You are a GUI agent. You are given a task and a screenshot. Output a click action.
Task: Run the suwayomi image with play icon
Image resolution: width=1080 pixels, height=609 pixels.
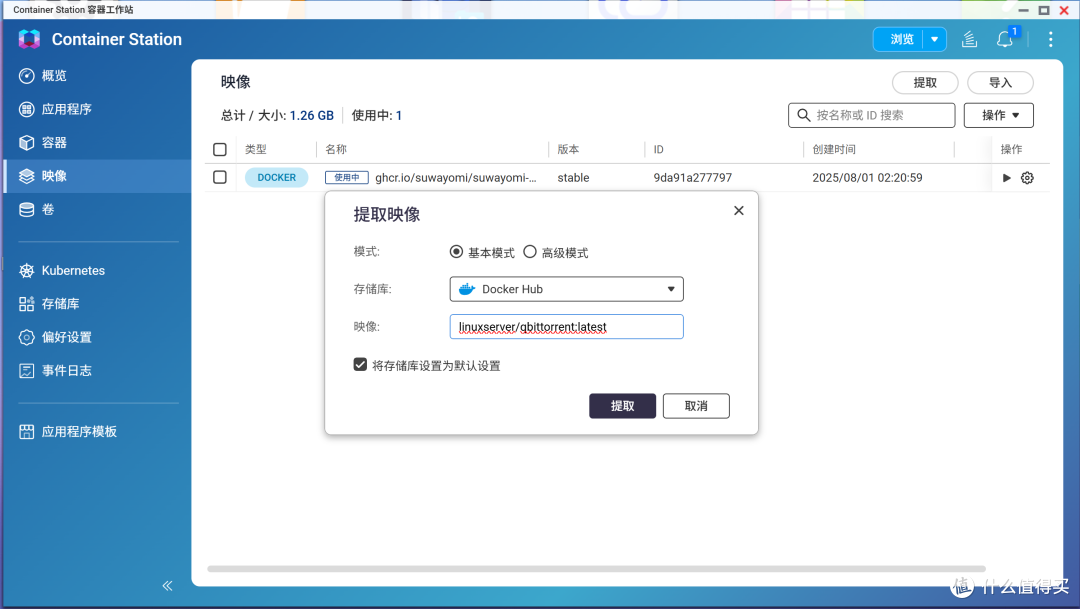point(1006,178)
